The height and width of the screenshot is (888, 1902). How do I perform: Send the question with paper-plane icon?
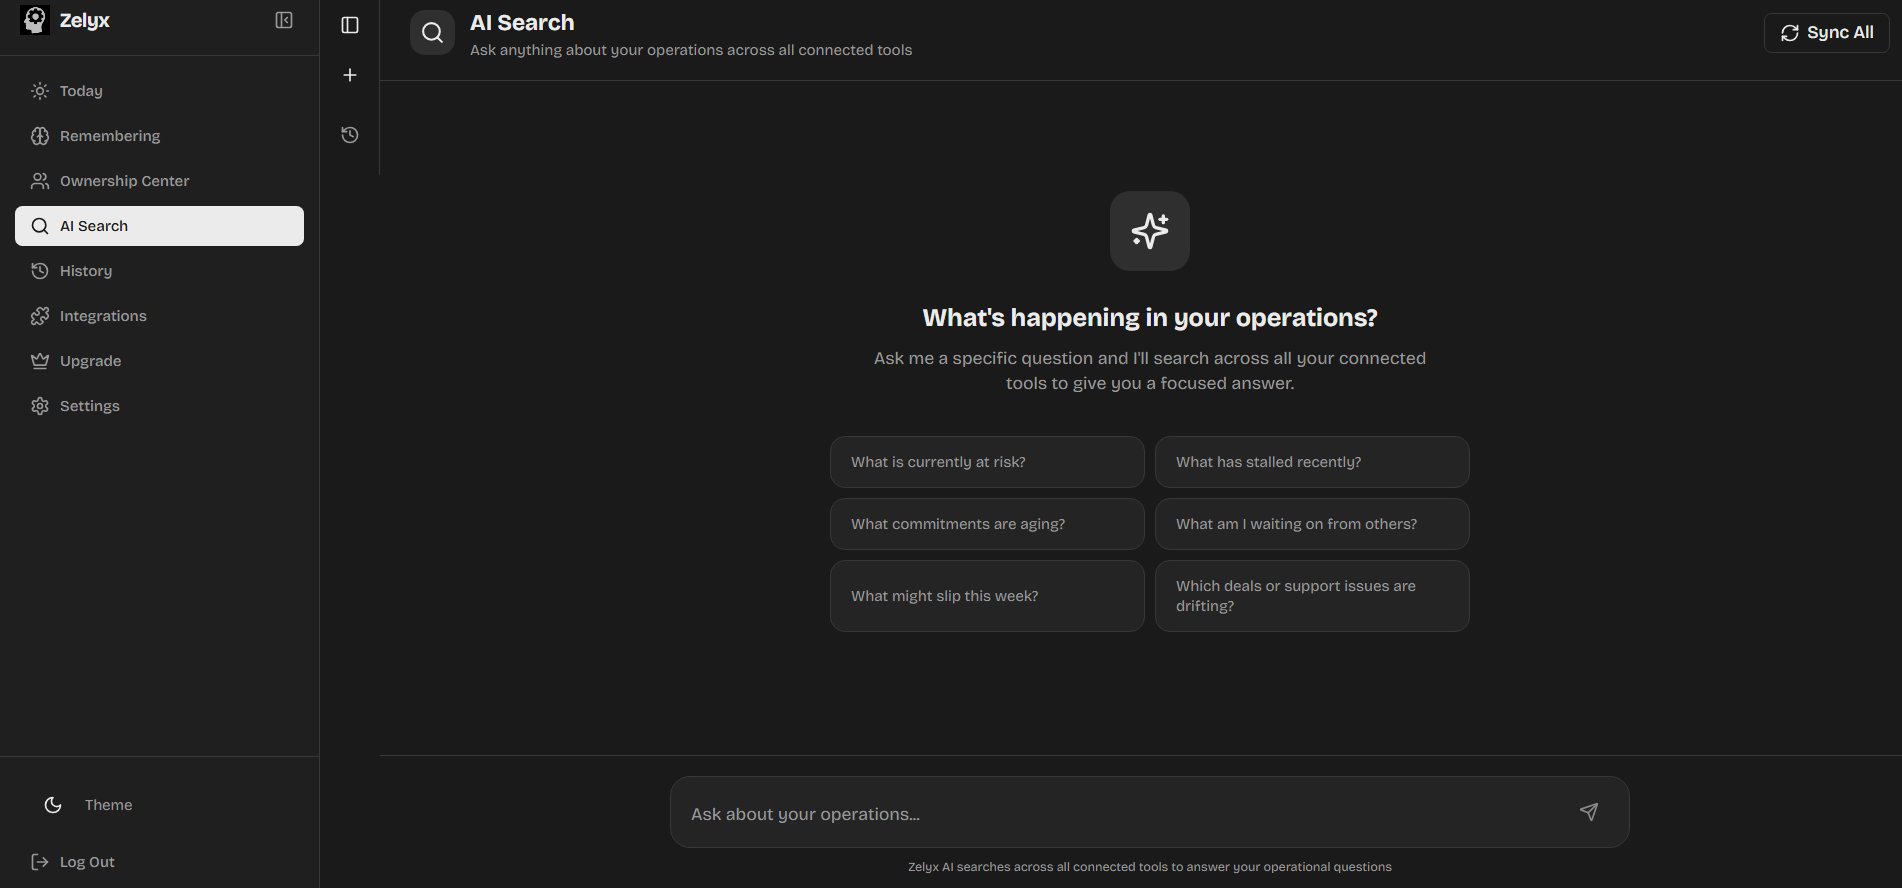point(1589,812)
